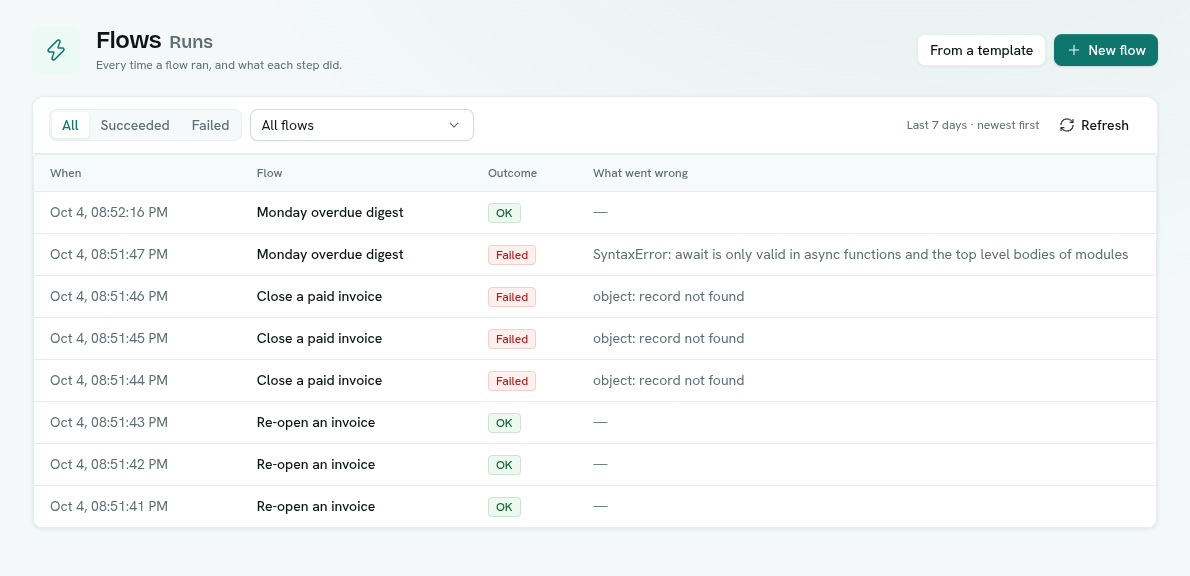
Task: Click the Failed badge for 08:51:45 run
Action: (512, 339)
